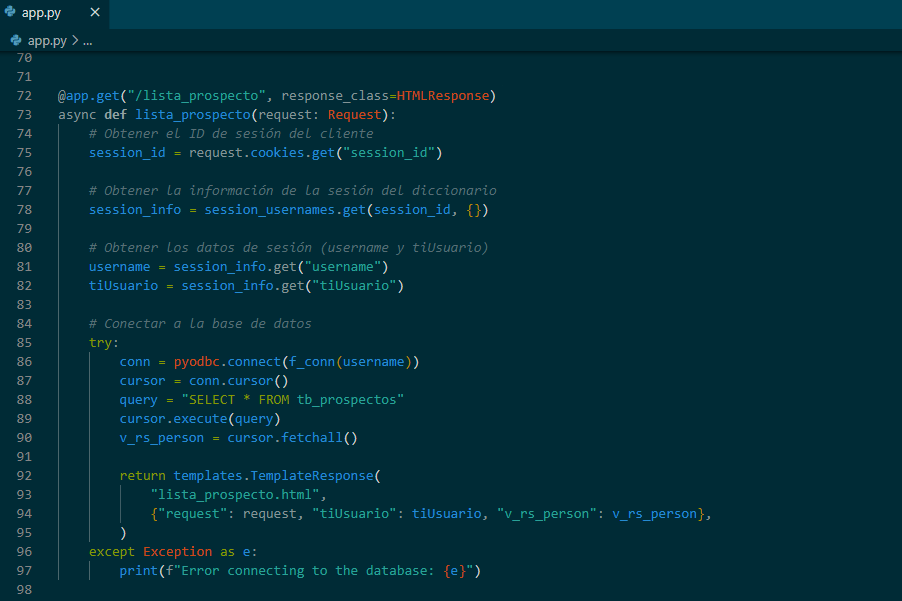Click the Python icon in the breadcrumb
This screenshot has height=601, width=902.
[16, 40]
